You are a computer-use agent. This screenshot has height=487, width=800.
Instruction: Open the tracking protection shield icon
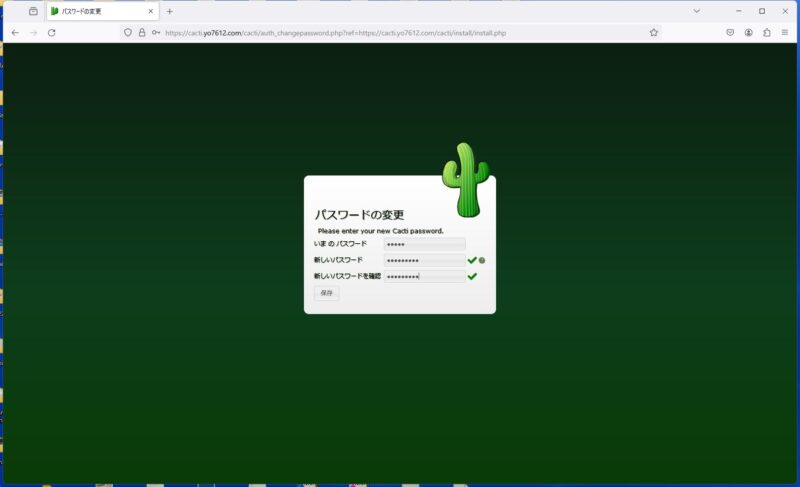coord(128,33)
